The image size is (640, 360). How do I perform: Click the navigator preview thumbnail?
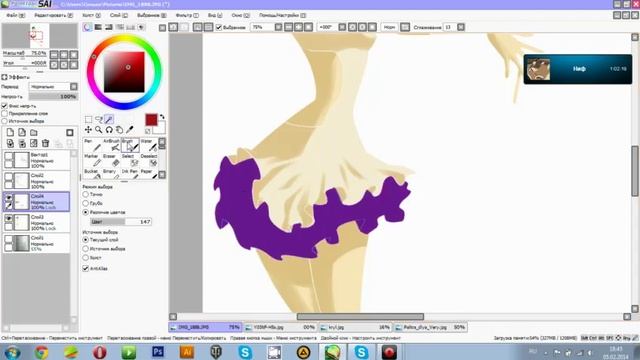(x=40, y=36)
